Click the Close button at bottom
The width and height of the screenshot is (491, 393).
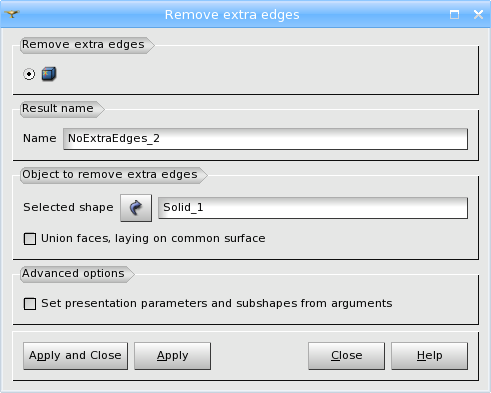346,356
